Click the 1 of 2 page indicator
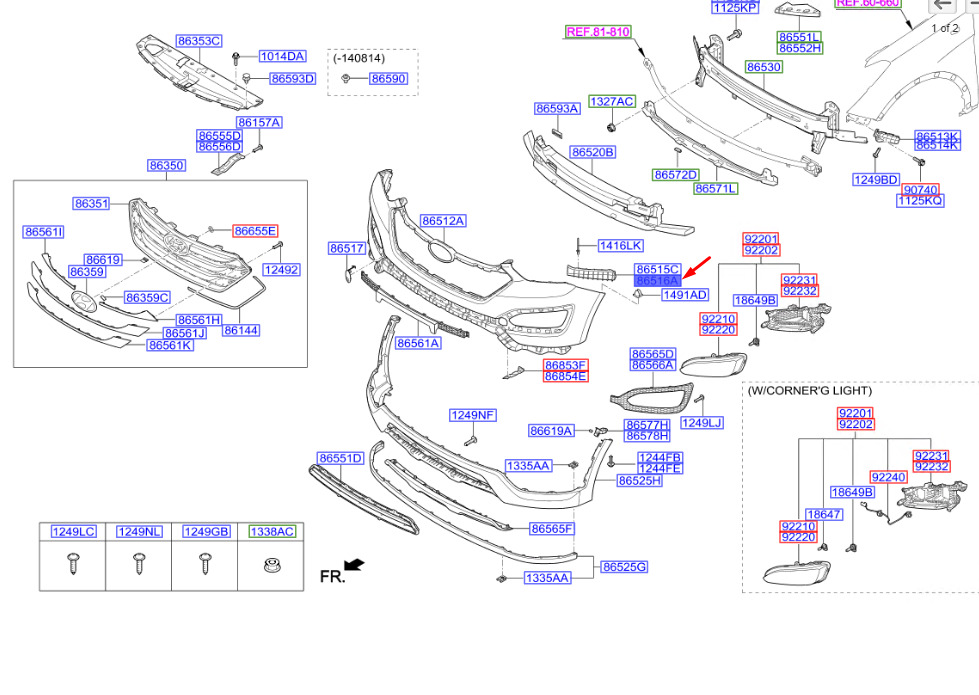This screenshot has height=695, width=979. click(x=945, y=28)
